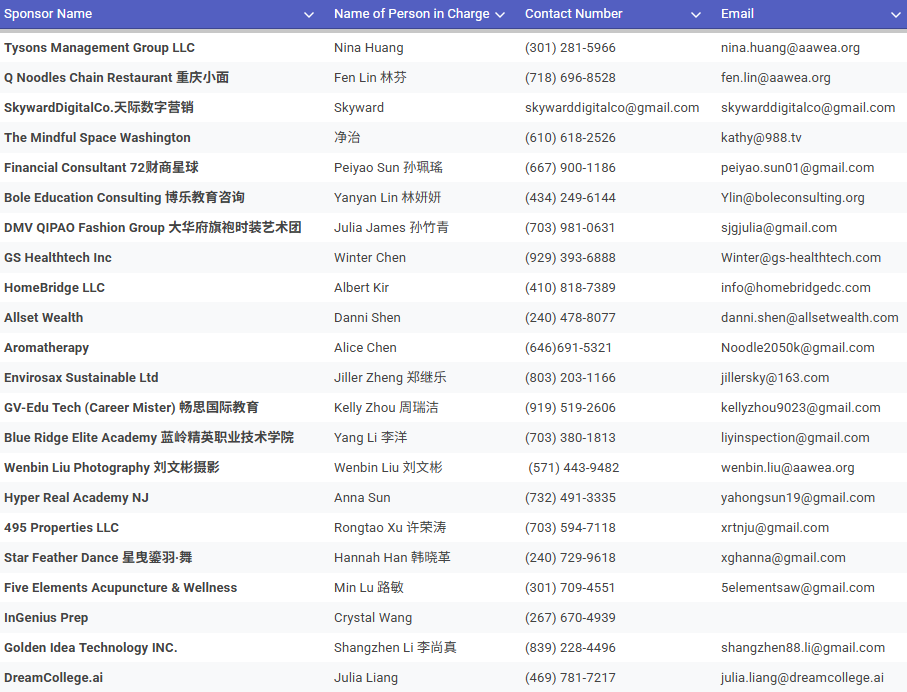Expand the Name of Person in Charge filter arrow

(x=501, y=15)
